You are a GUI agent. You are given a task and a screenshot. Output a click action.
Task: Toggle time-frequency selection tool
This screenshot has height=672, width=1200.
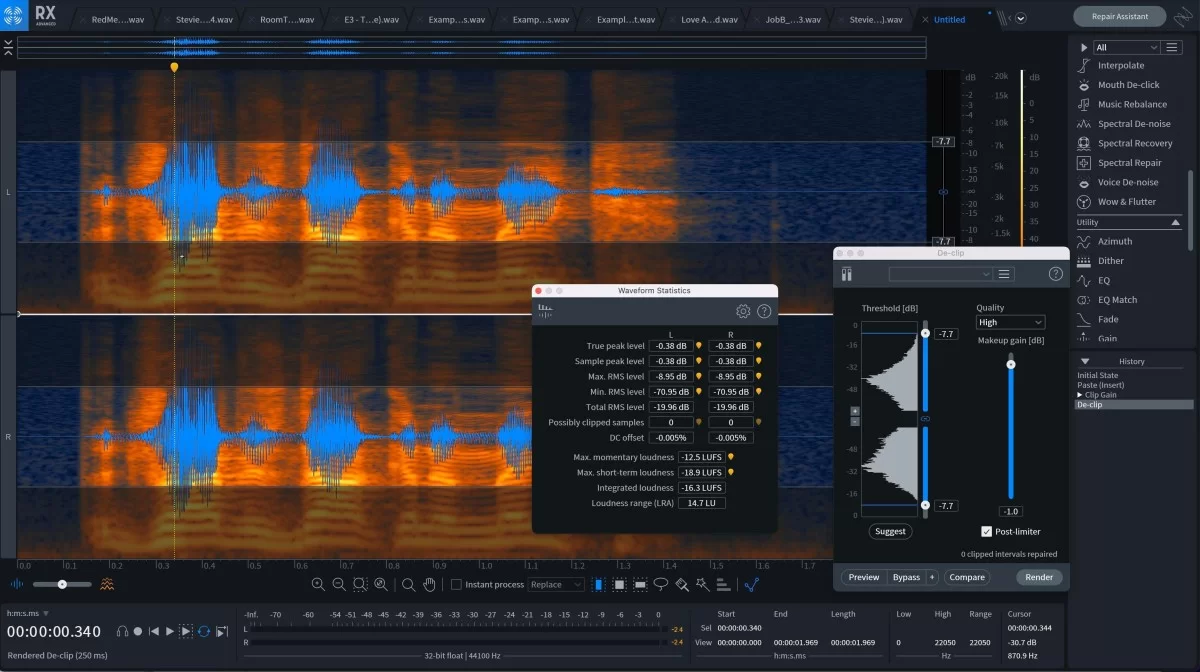tap(619, 584)
